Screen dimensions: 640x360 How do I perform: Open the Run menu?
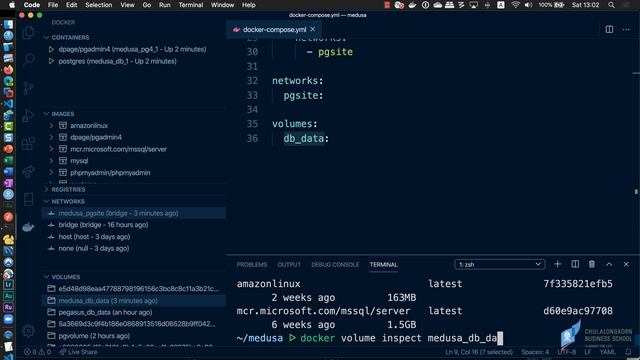point(164,5)
